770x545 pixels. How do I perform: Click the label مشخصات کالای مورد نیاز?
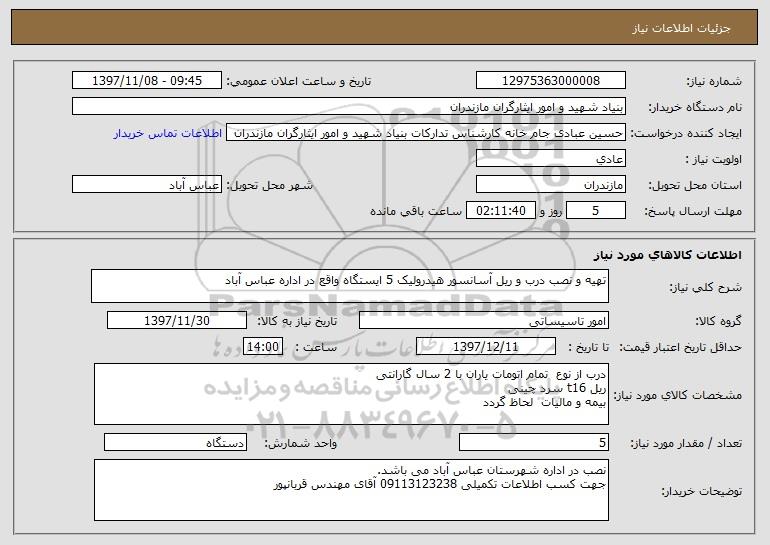click(678, 395)
